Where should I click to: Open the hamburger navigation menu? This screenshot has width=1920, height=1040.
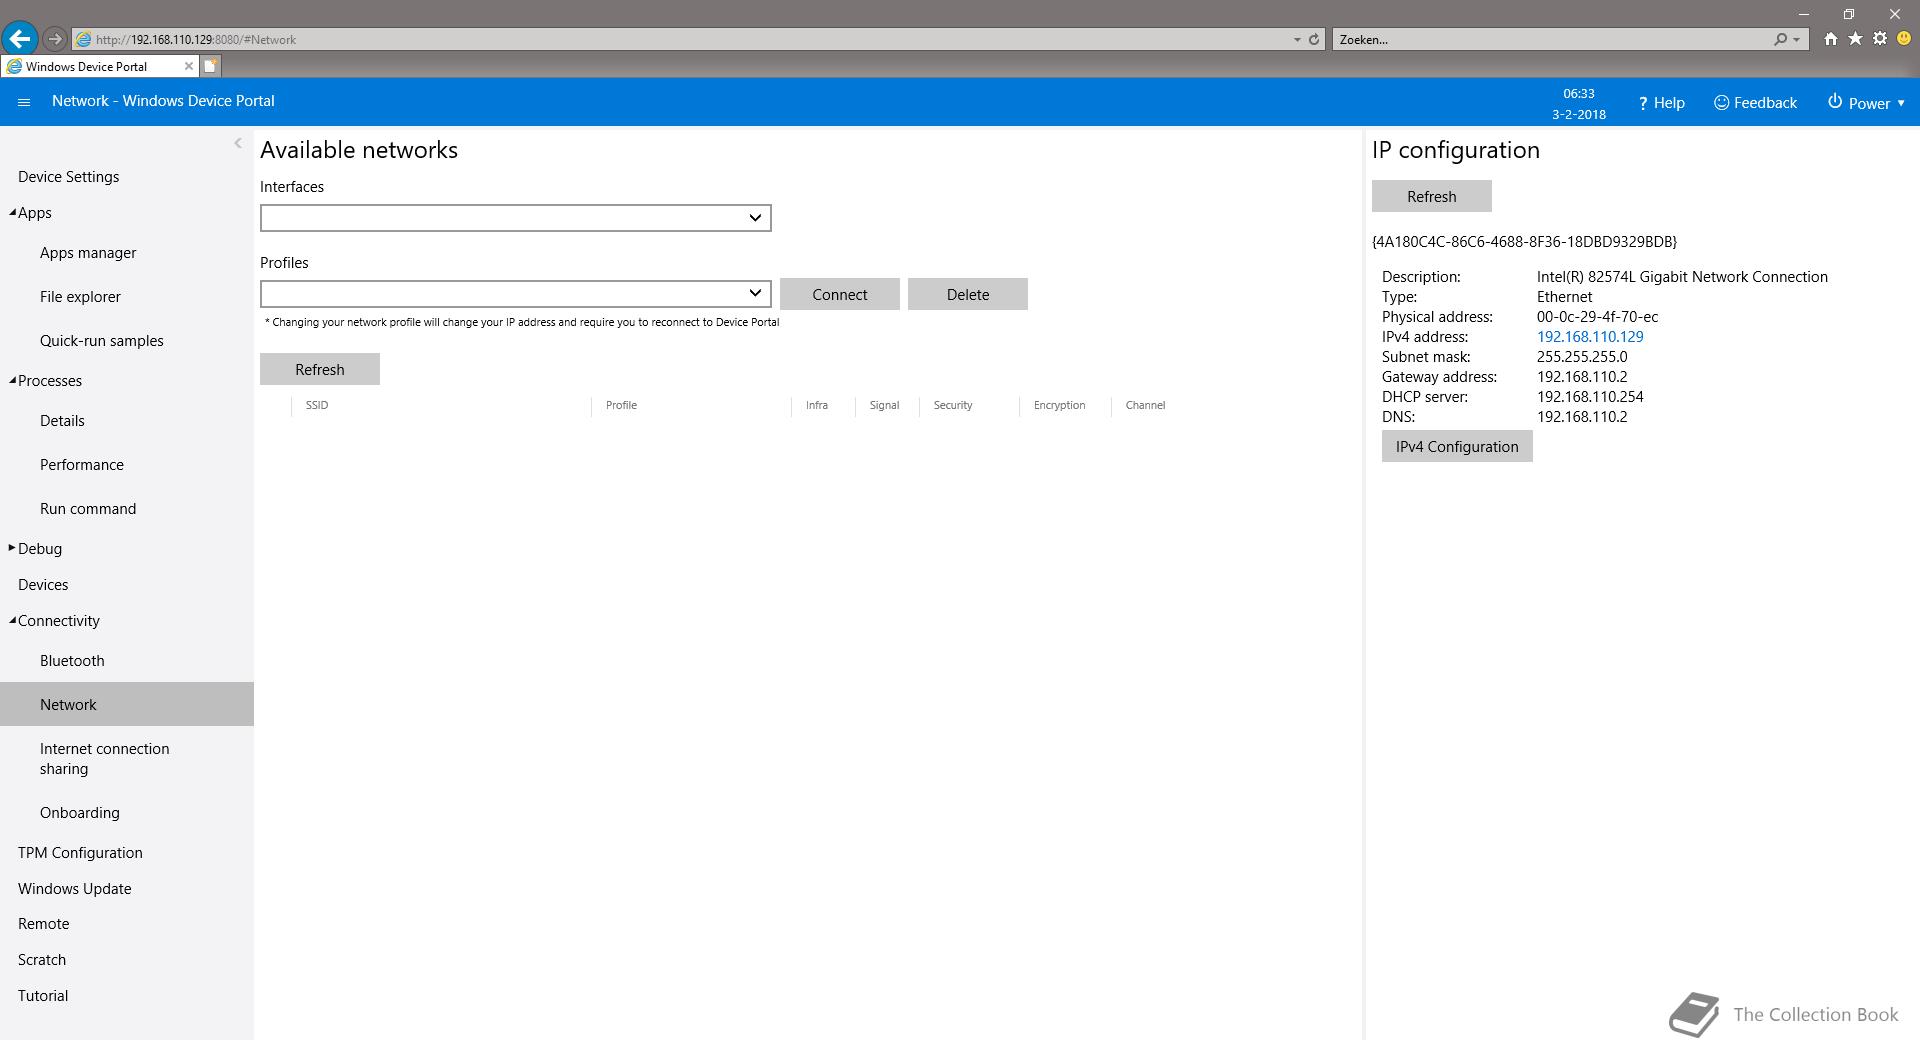click(x=24, y=102)
